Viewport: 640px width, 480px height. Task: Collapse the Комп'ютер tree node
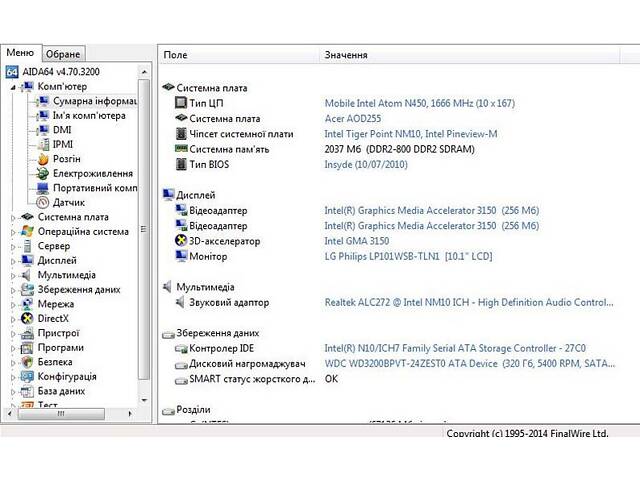pyautogui.click(x=13, y=87)
